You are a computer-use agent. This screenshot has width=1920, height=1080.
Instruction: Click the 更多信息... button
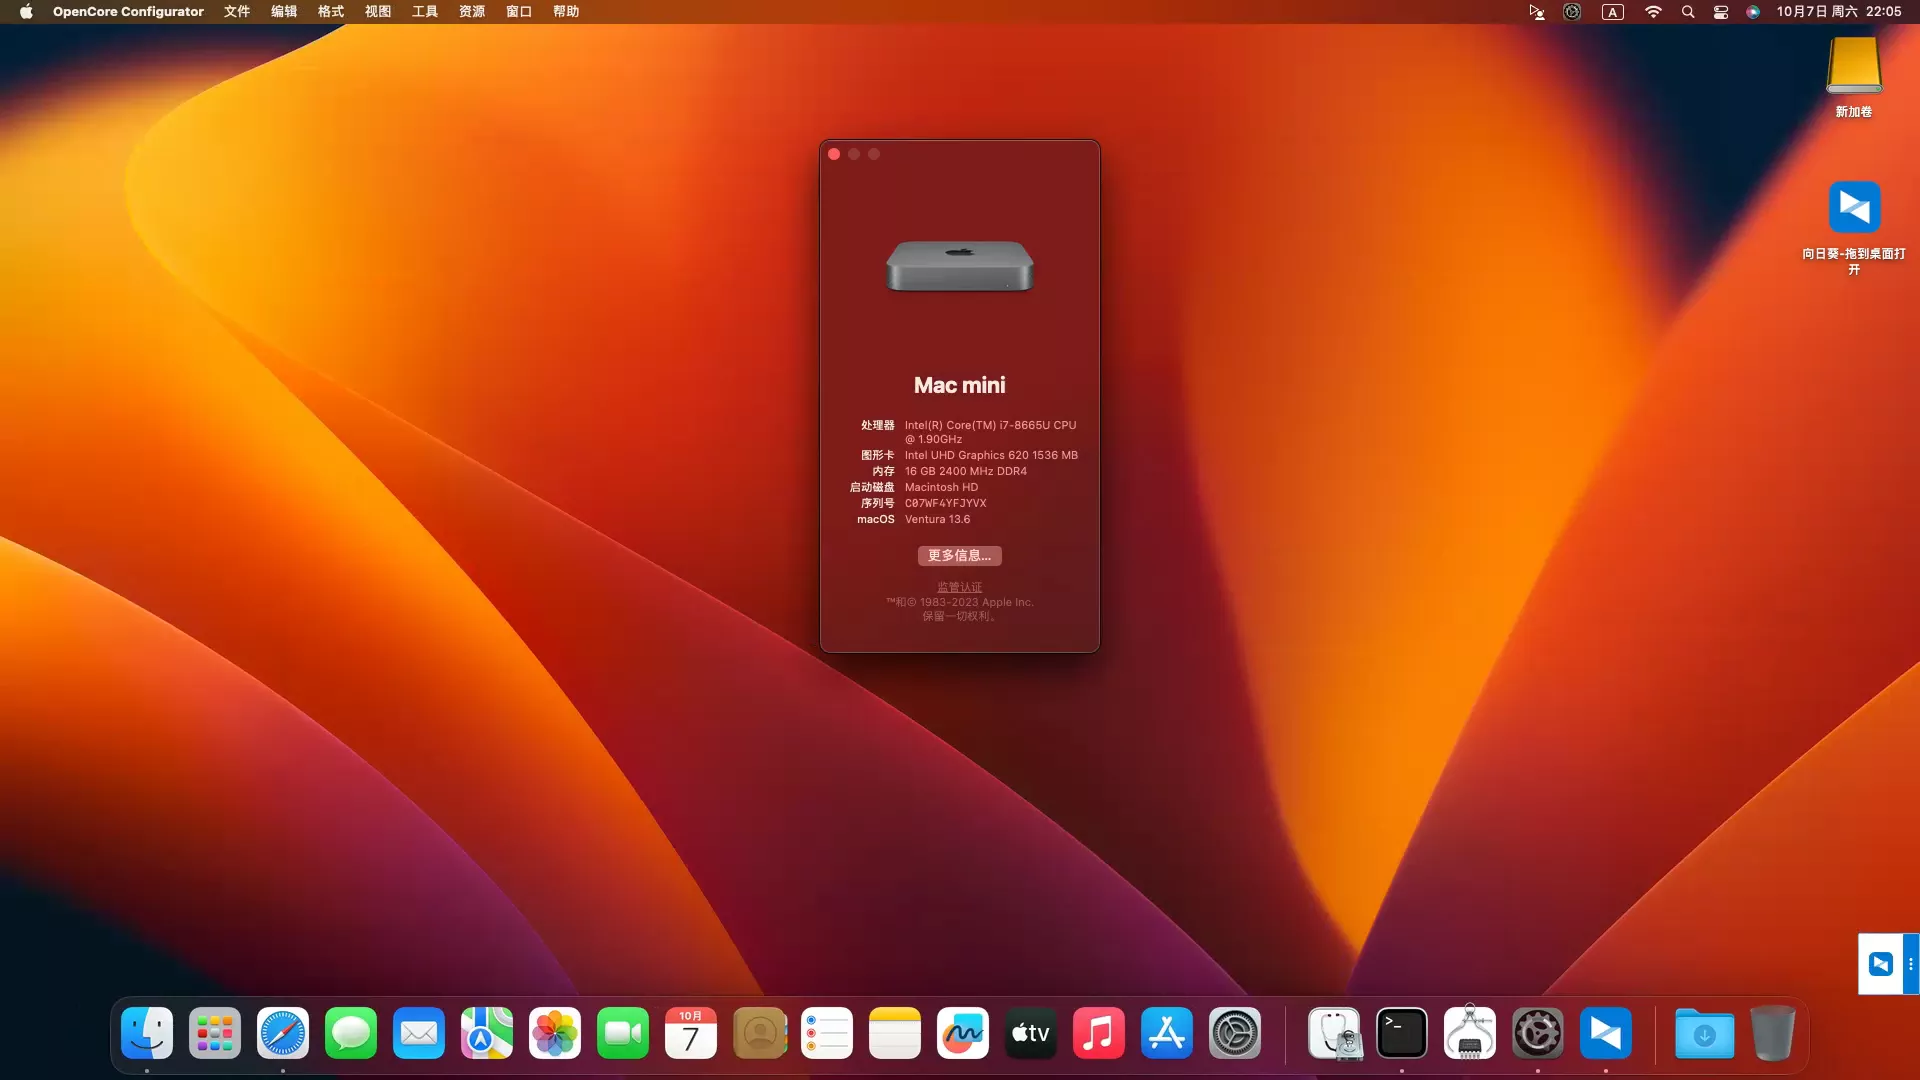[959, 556]
